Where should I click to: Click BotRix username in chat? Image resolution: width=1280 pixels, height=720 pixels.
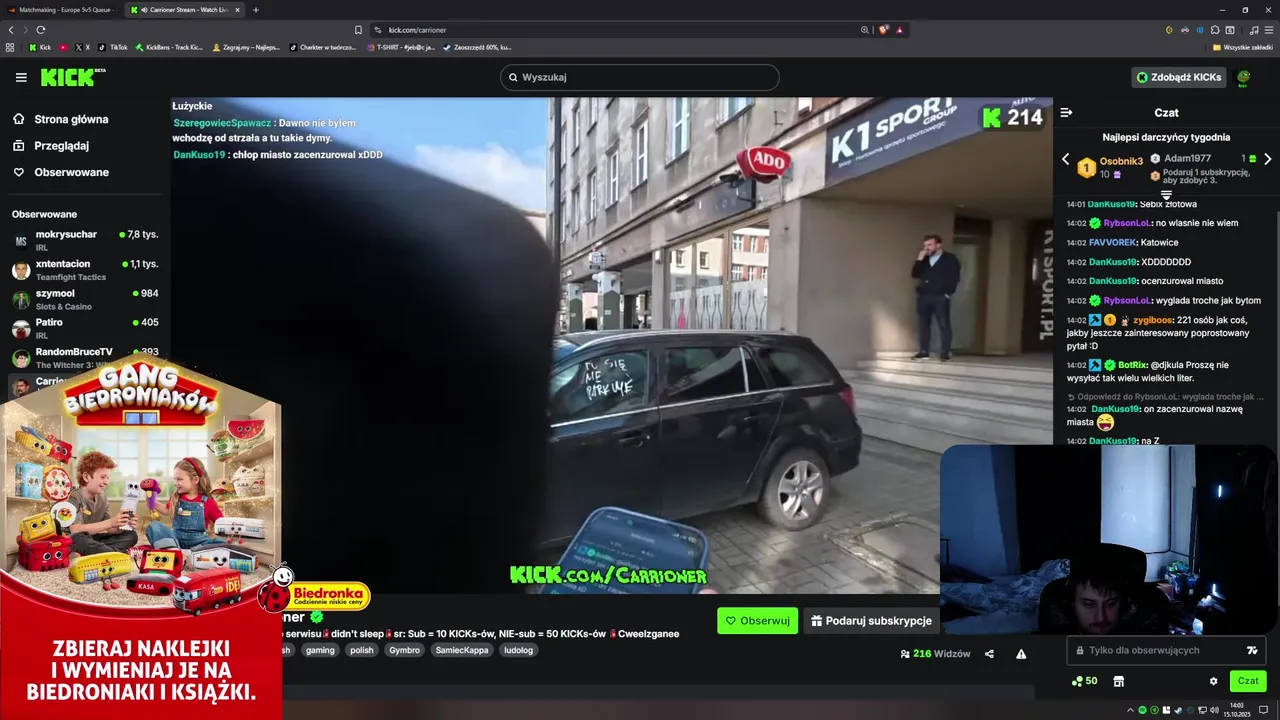tap(1132, 365)
